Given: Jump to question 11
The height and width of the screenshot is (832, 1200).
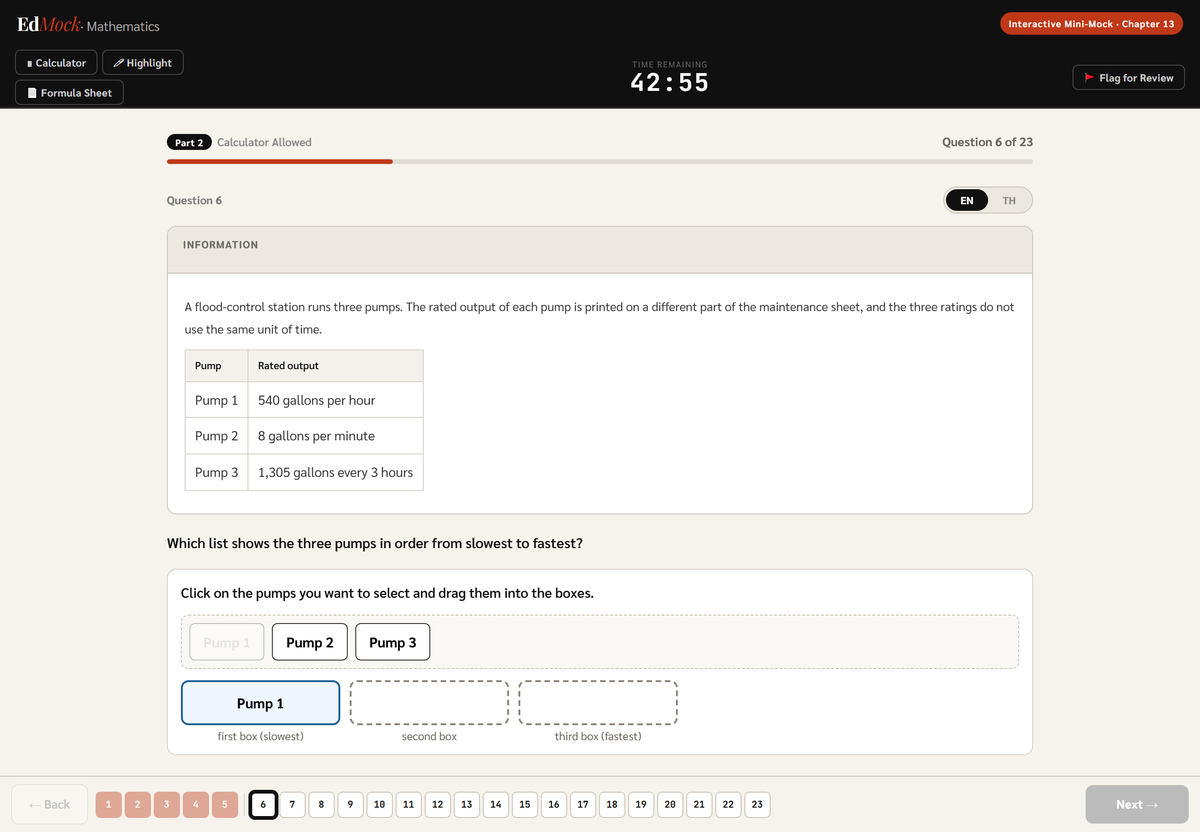Looking at the screenshot, I should click(408, 804).
